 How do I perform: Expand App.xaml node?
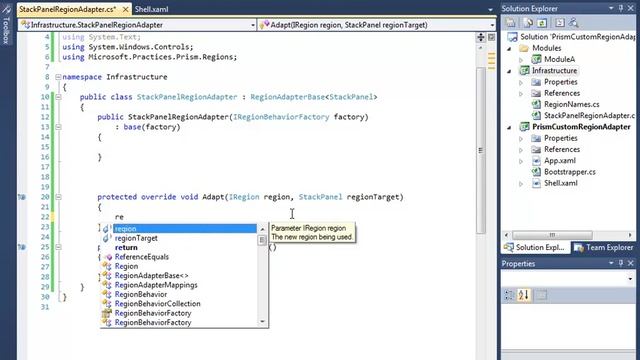[x=521, y=161]
